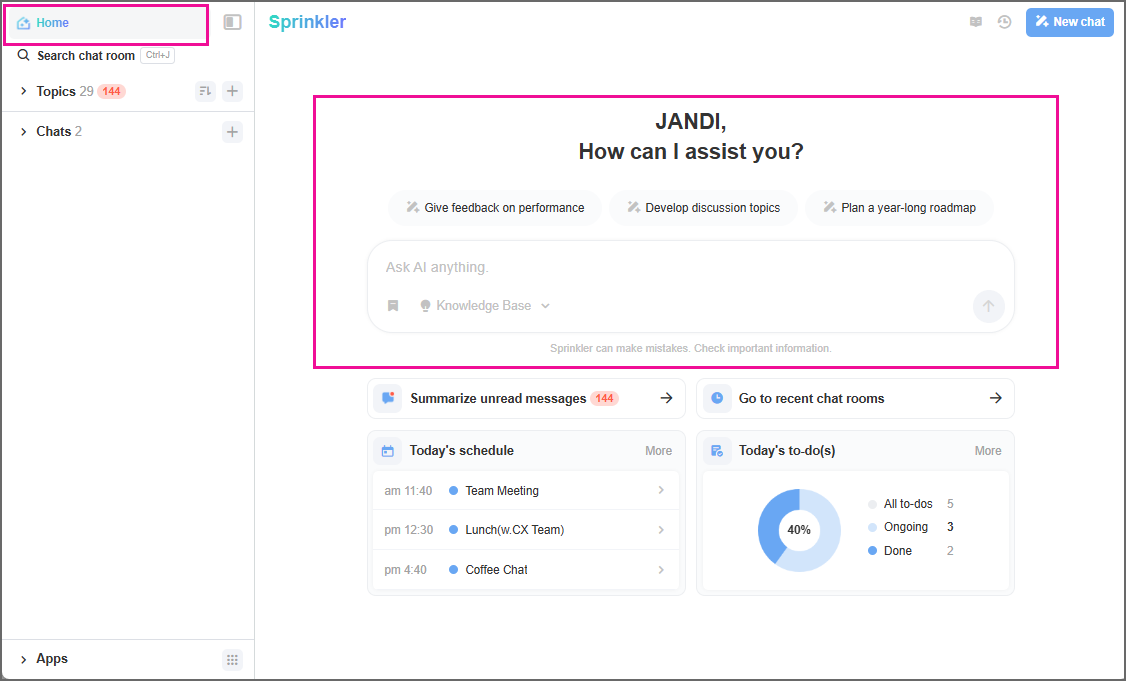
Task: Start a new chat with Chats plus icon
Action: (232, 131)
